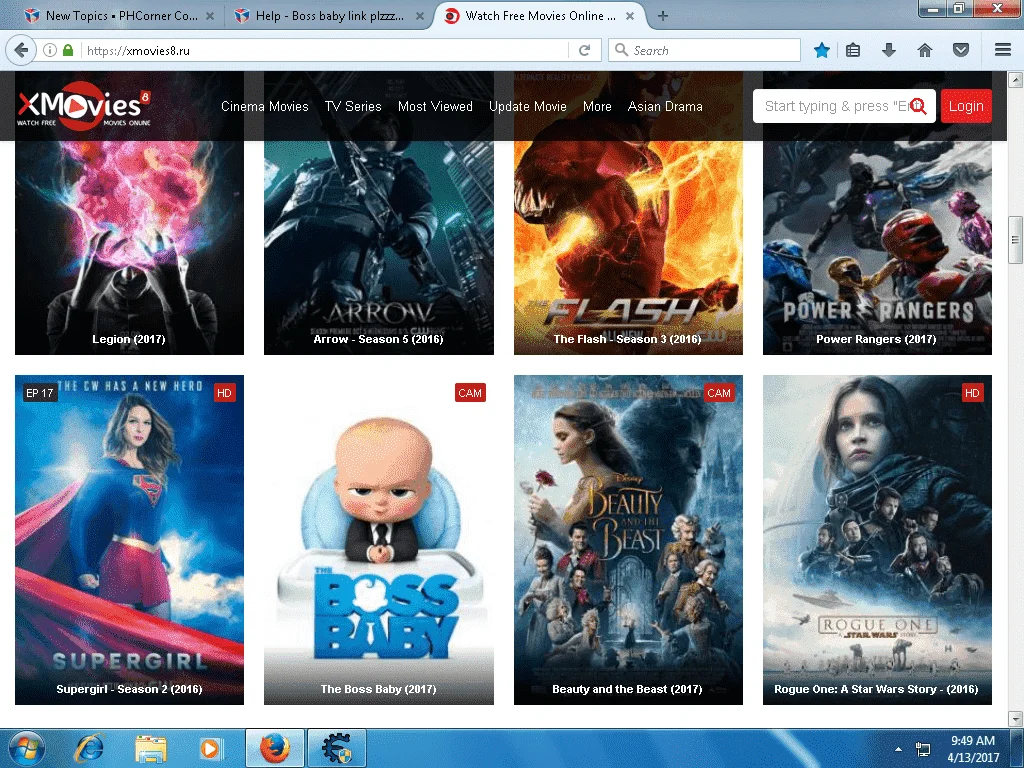Click the red magnifier search icon on XMovies
The image size is (1024, 768).
click(918, 106)
